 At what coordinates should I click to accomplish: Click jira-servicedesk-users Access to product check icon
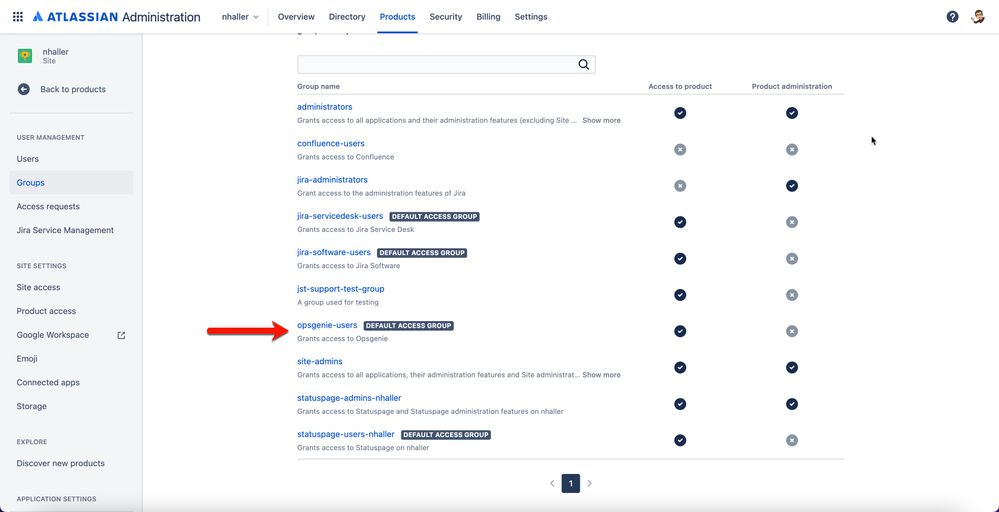(680, 222)
